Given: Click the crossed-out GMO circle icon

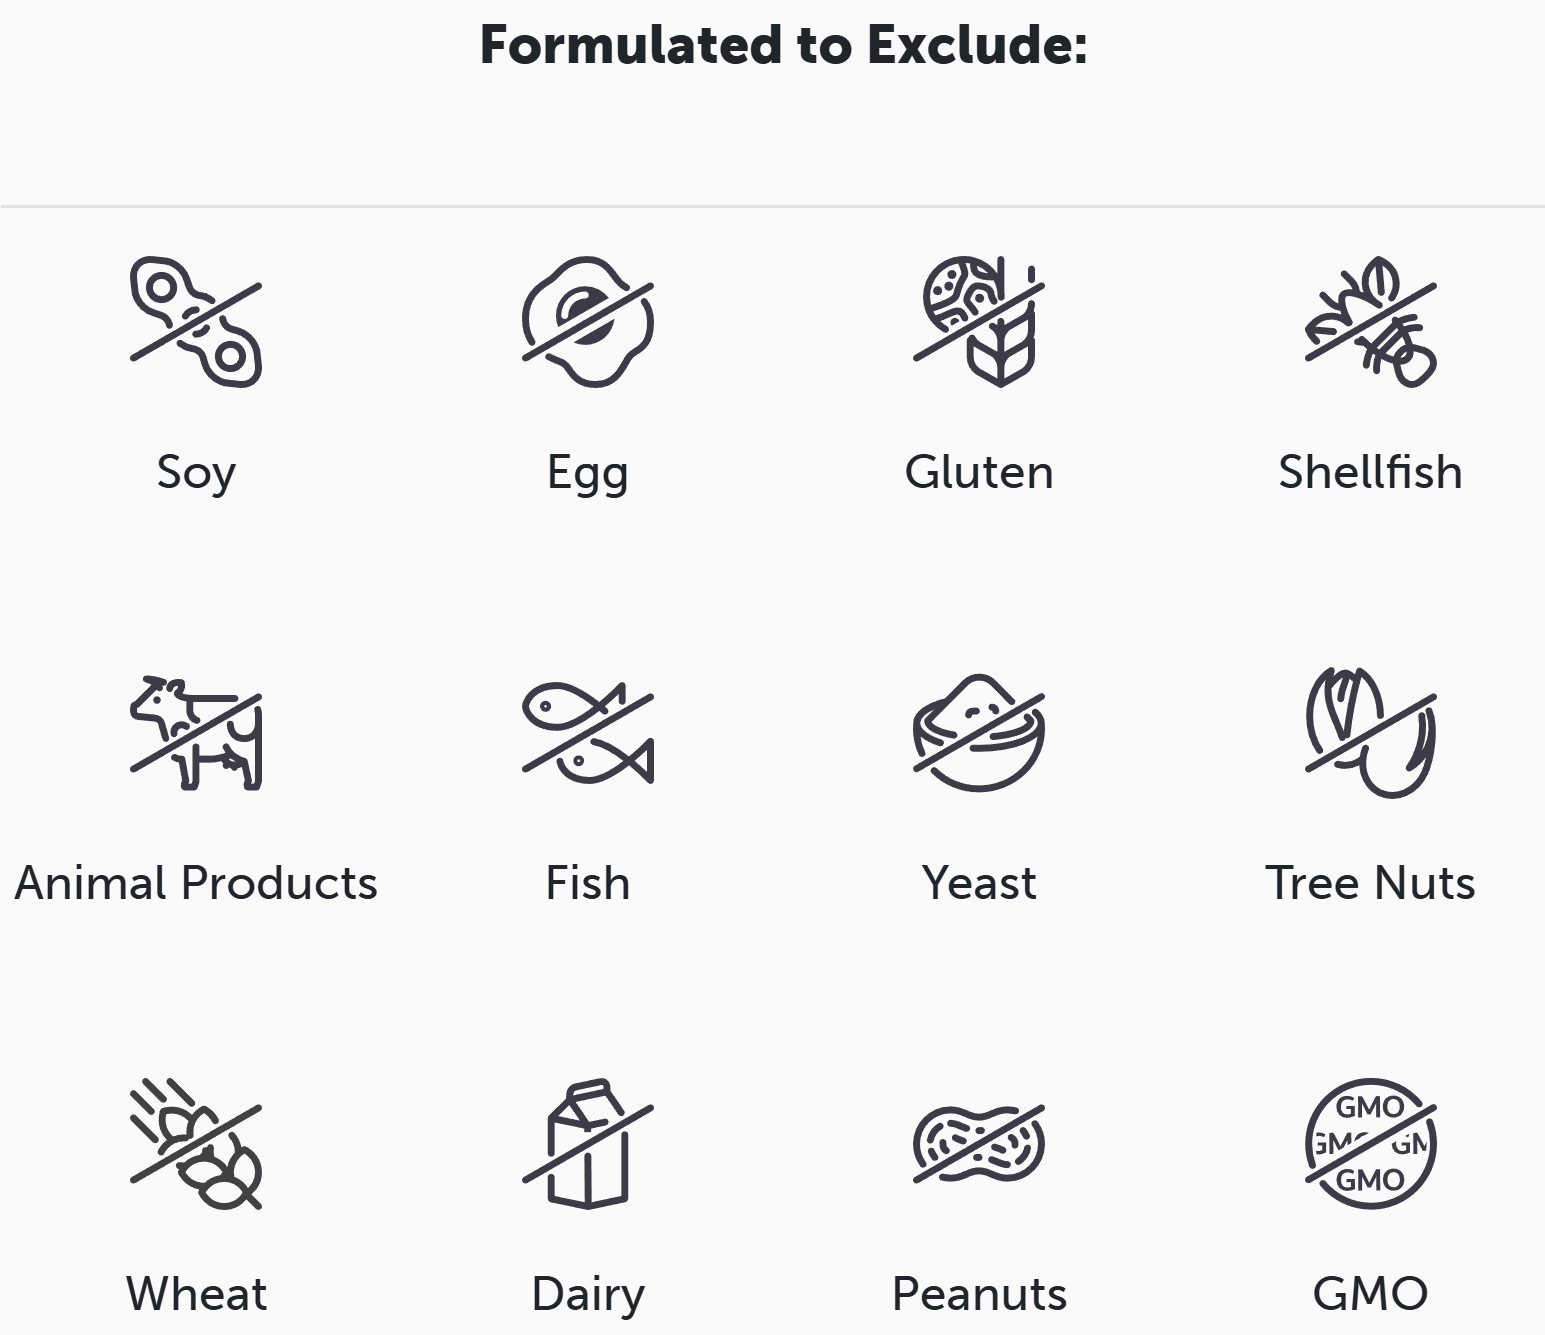Looking at the screenshot, I should [1371, 1144].
